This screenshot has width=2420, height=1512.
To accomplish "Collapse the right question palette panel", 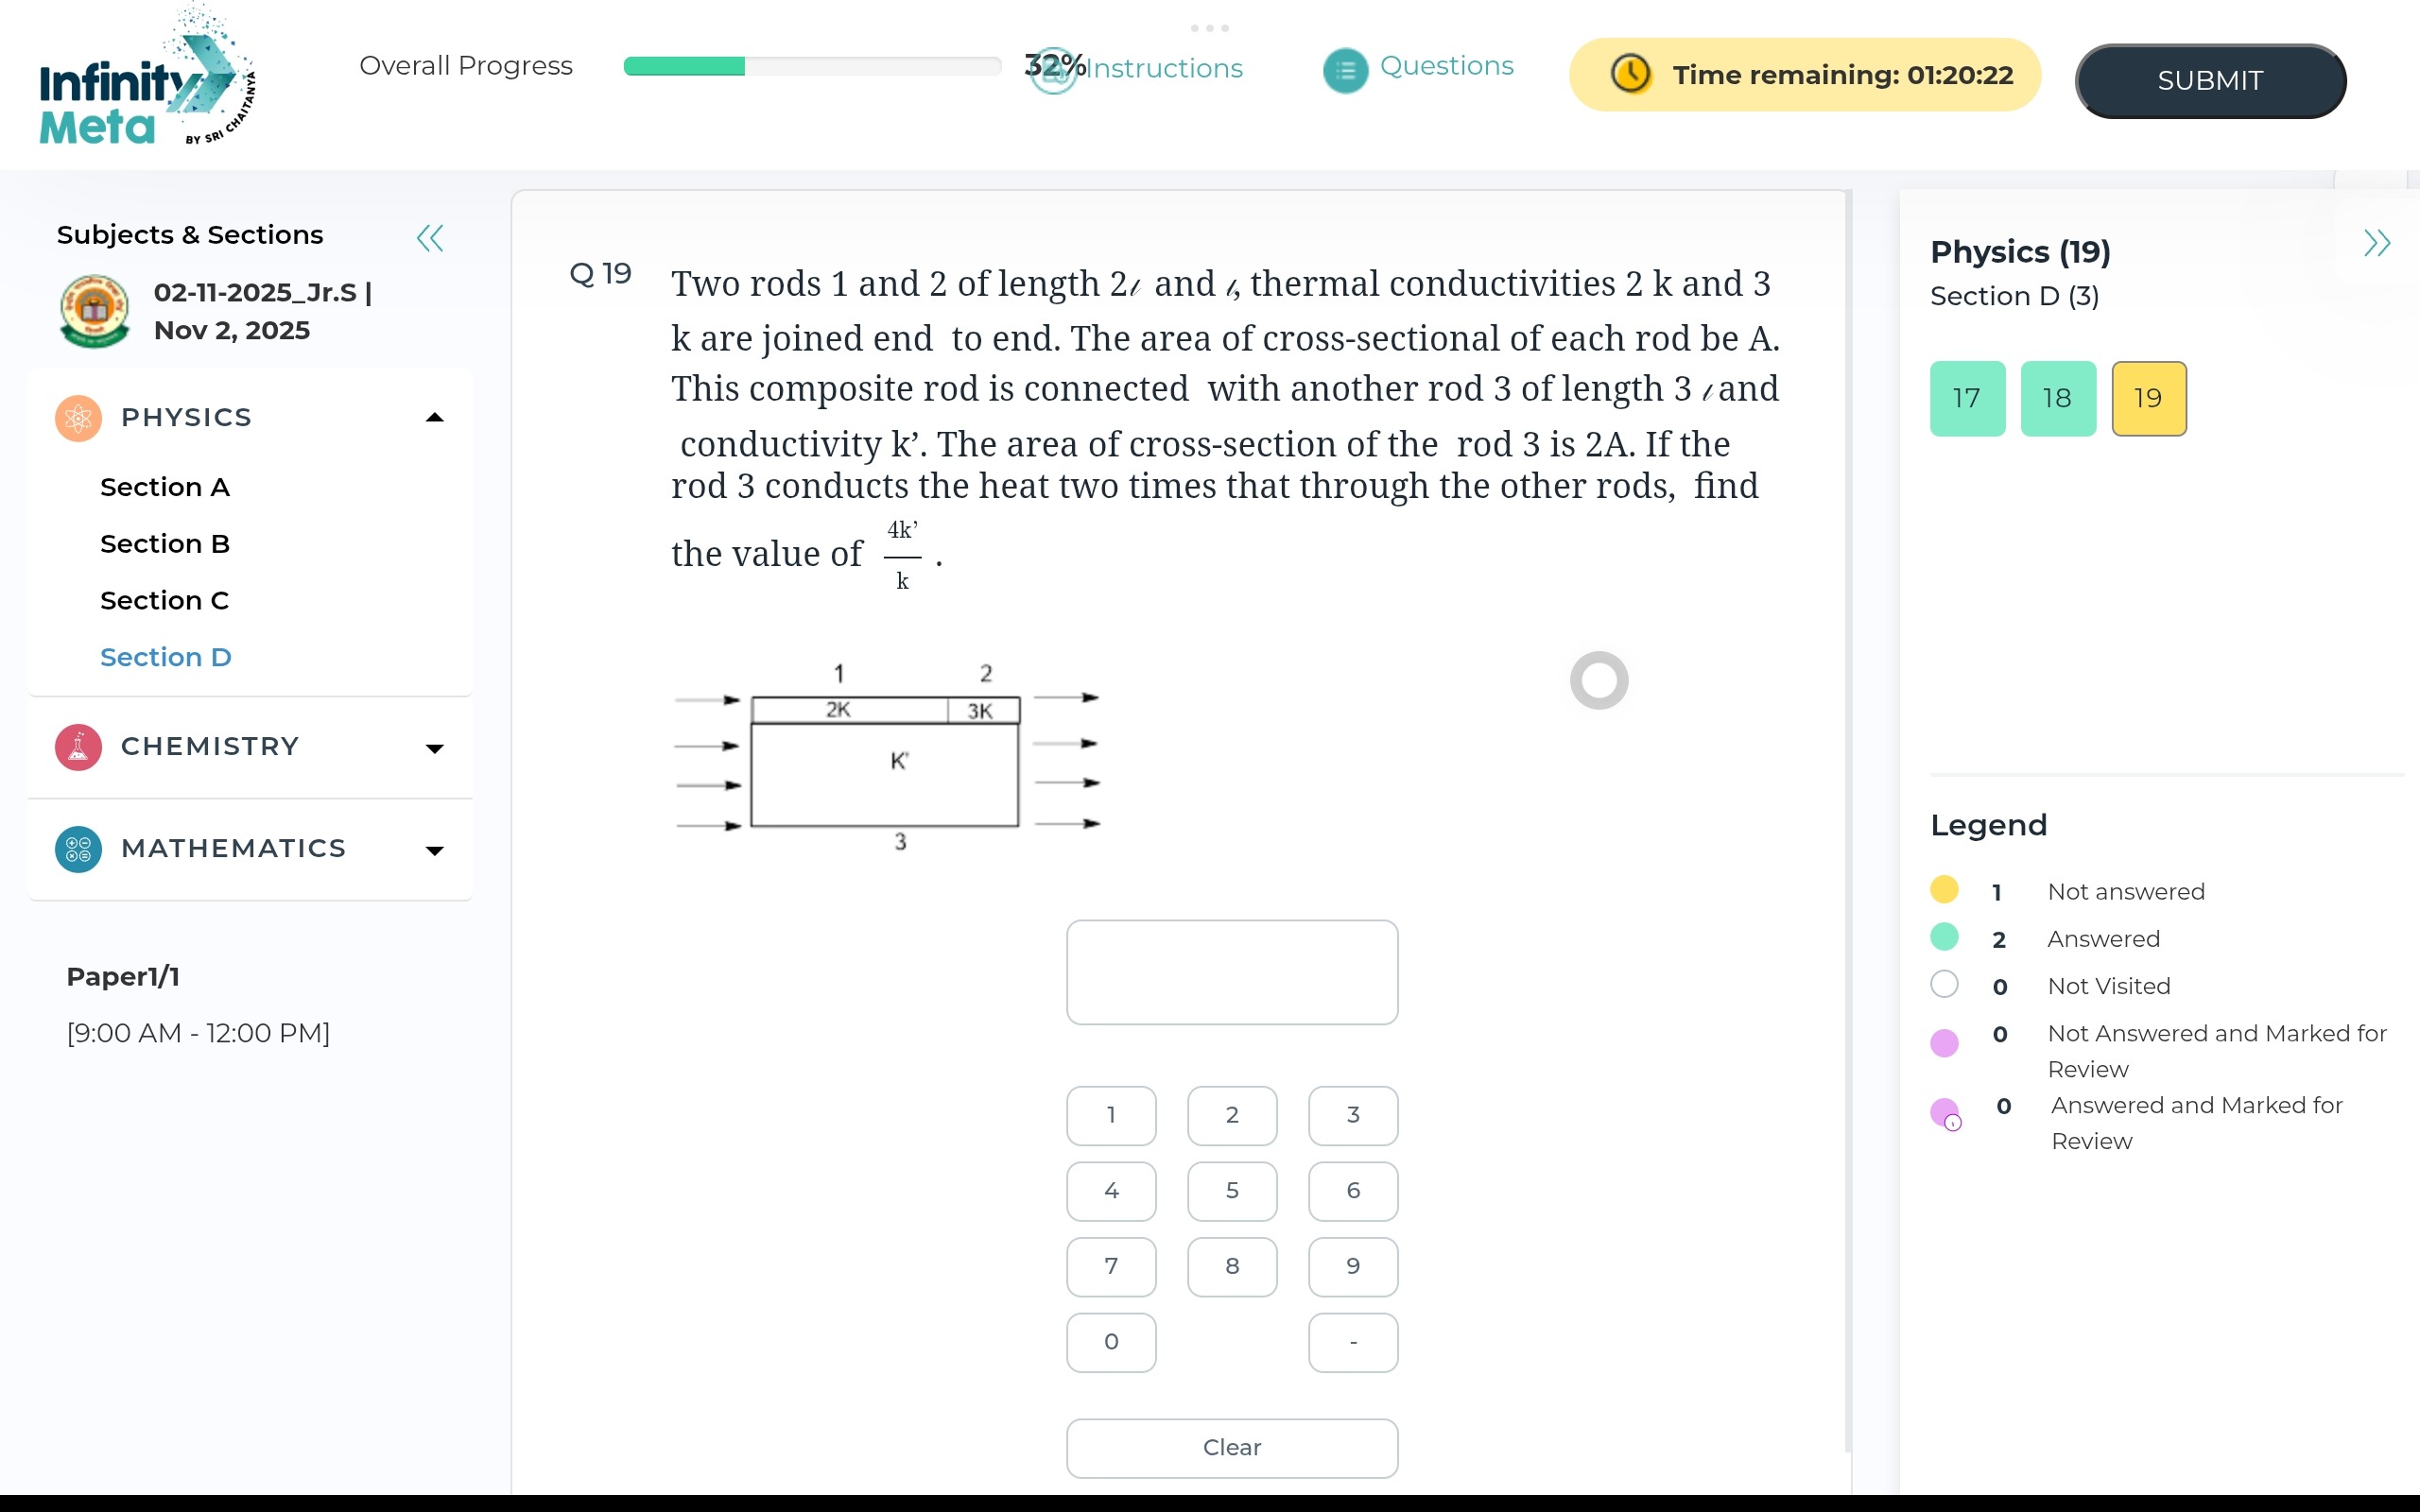I will pos(2376,243).
